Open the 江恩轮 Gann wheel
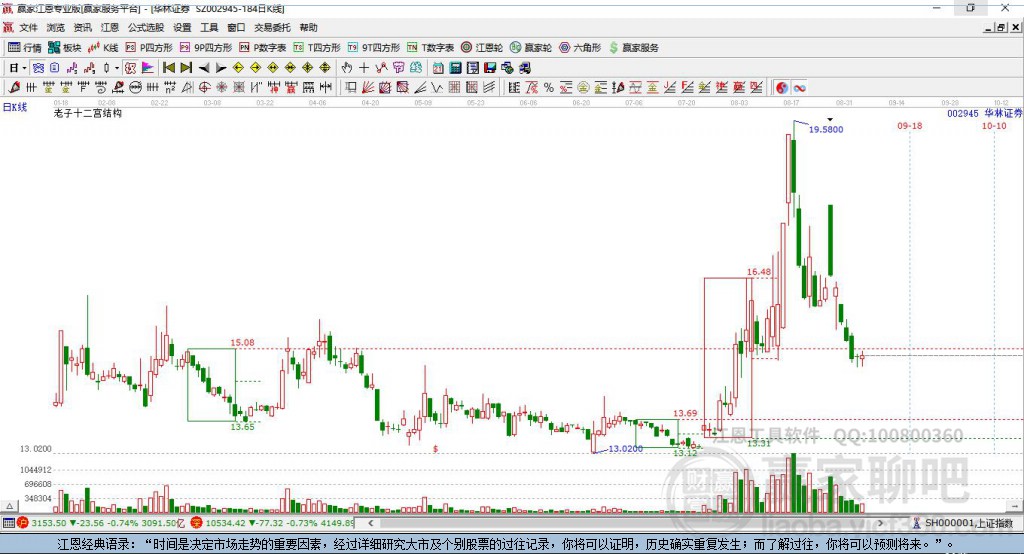Image resolution: width=1024 pixels, height=554 pixels. [481, 48]
